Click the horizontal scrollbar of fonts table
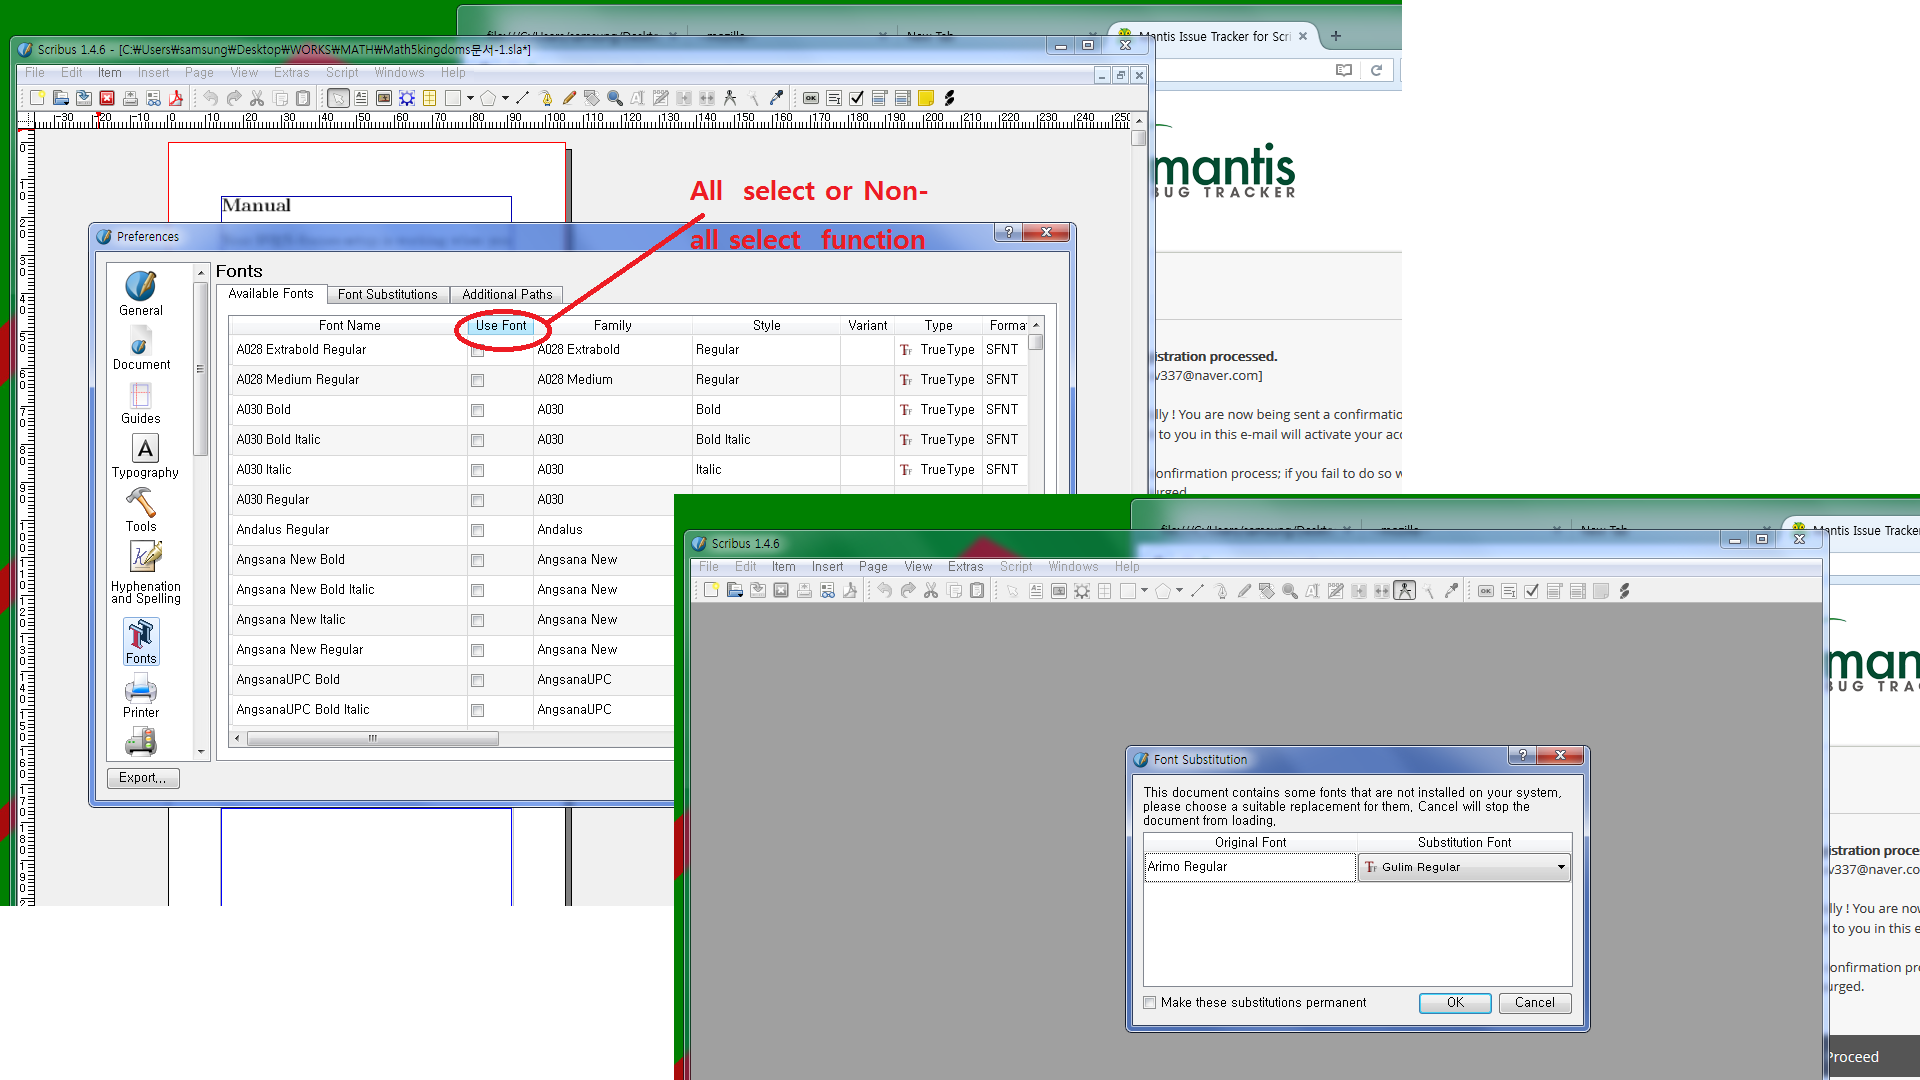The height and width of the screenshot is (1080, 1920). (372, 739)
